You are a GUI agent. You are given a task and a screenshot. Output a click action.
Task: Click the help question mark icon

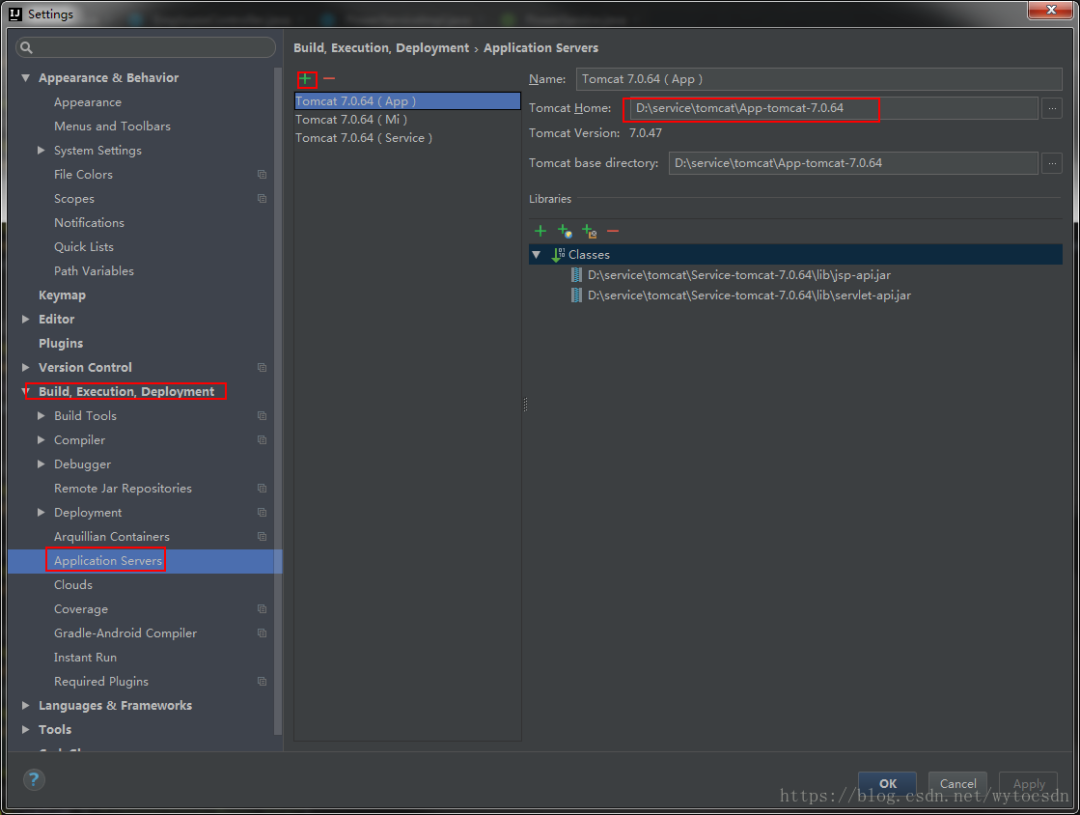click(x=34, y=780)
